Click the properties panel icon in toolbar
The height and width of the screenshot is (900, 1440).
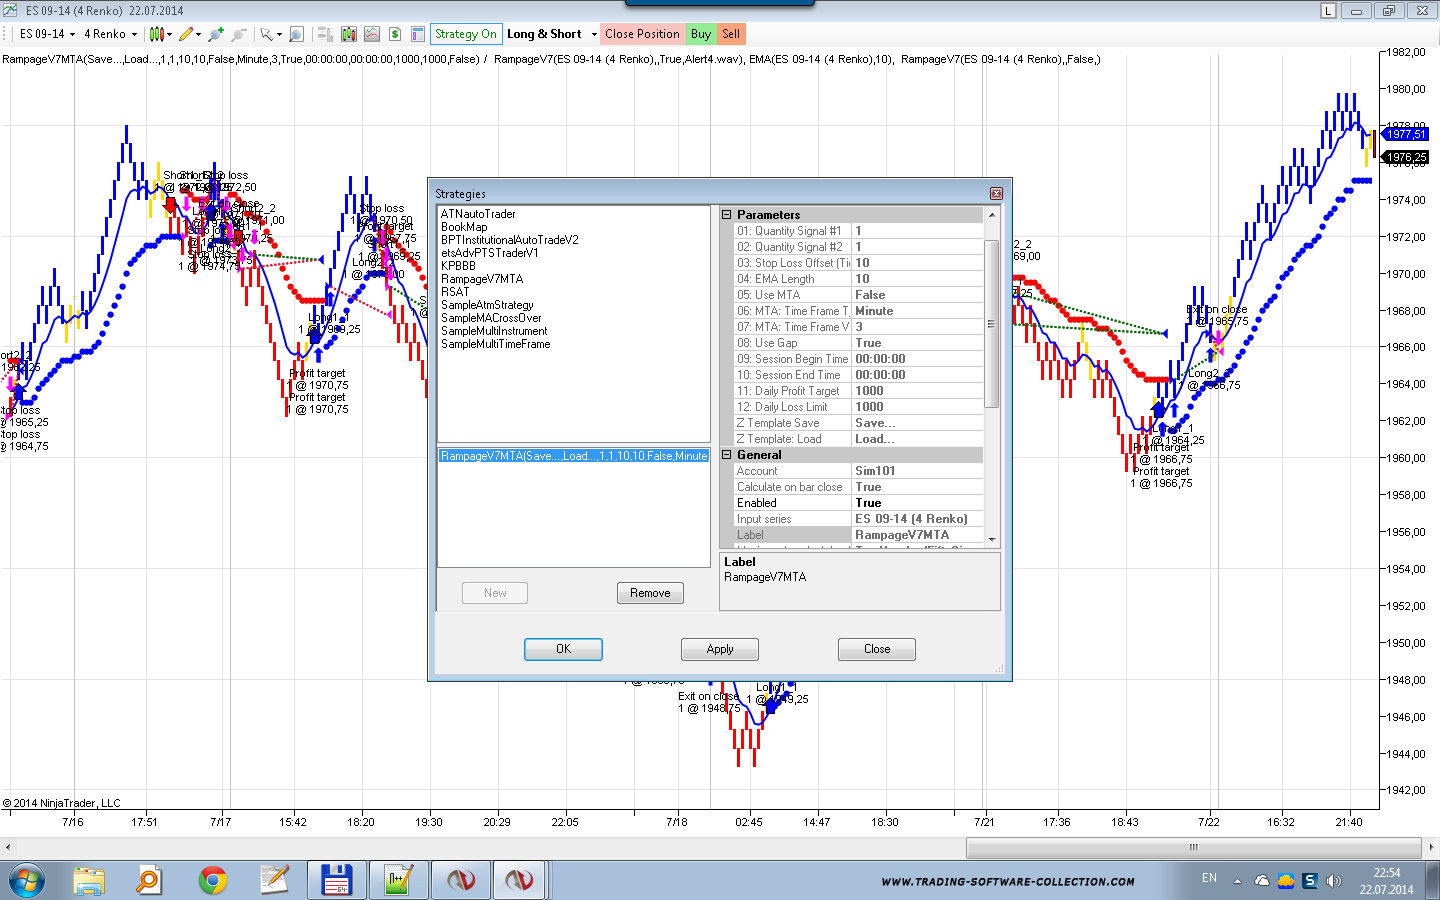pyautogui.click(x=418, y=34)
